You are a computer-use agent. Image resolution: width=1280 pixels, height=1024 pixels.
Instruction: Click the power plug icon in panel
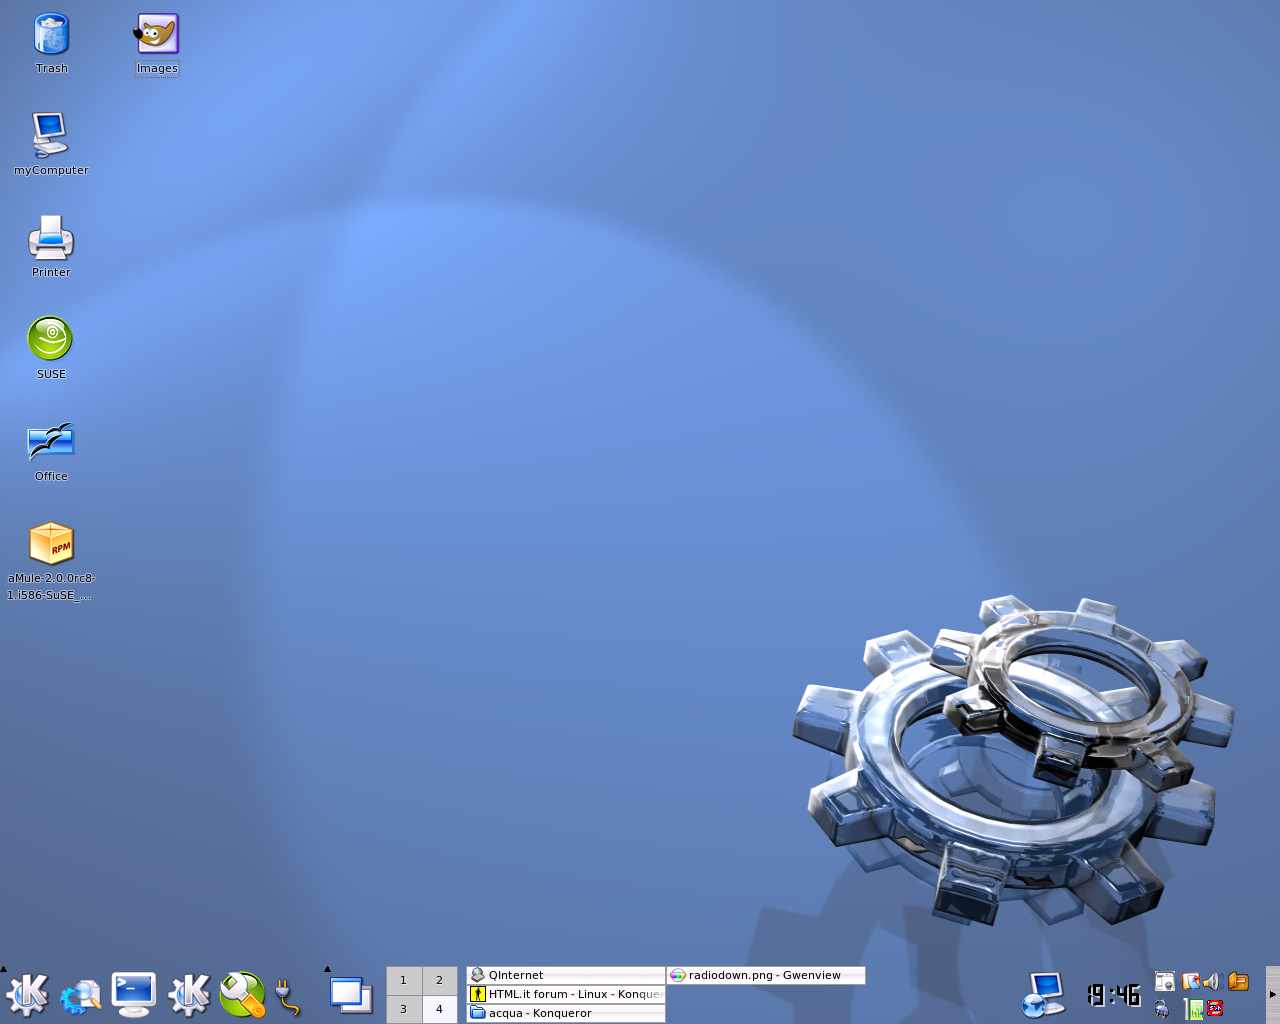tap(288, 996)
